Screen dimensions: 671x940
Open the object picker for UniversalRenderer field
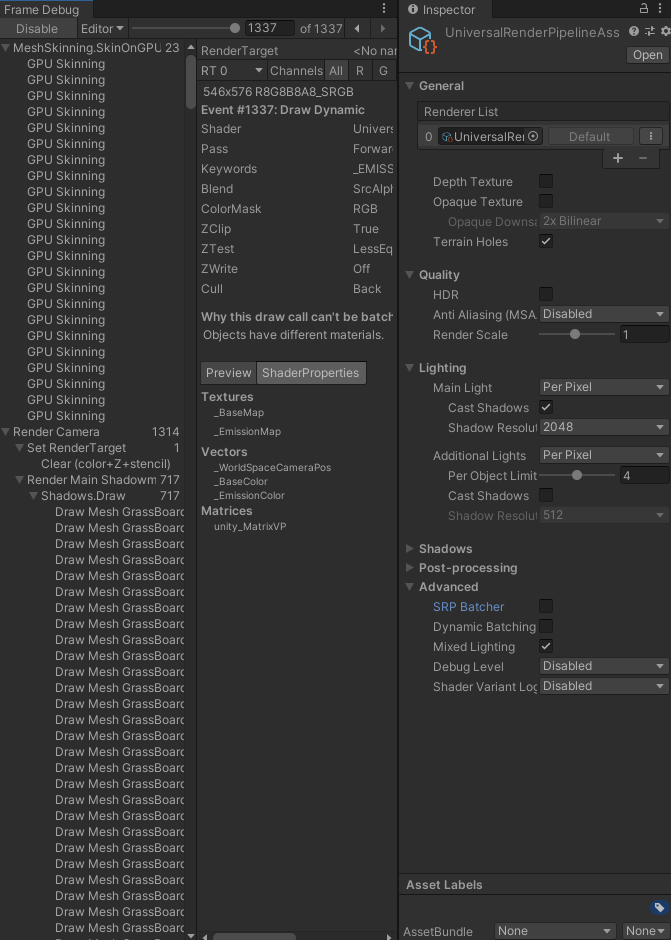click(x=533, y=137)
